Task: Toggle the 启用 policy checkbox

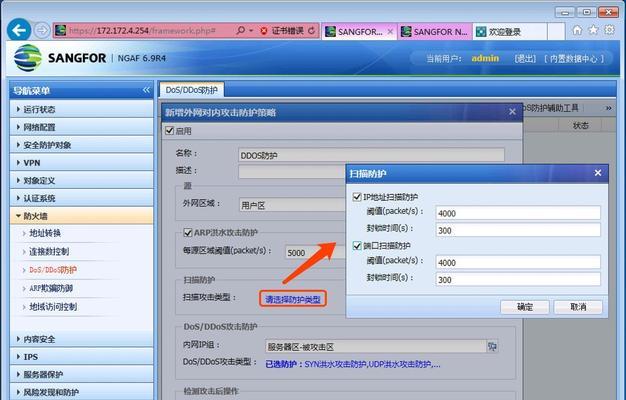Action: click(x=169, y=131)
